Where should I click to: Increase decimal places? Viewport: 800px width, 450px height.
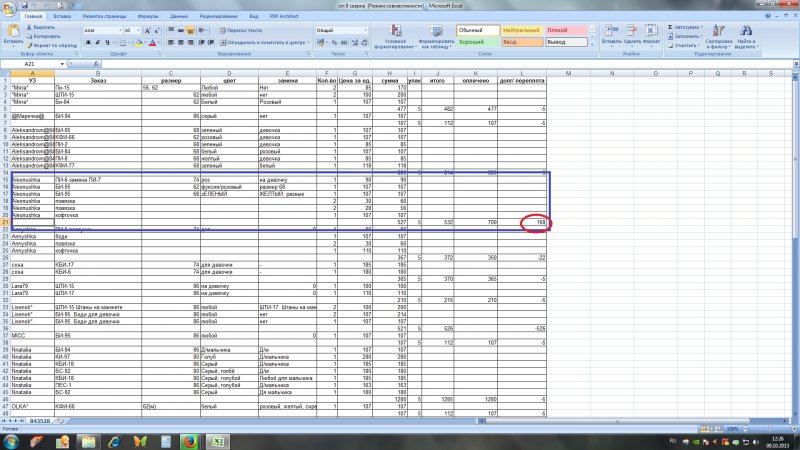[355, 43]
